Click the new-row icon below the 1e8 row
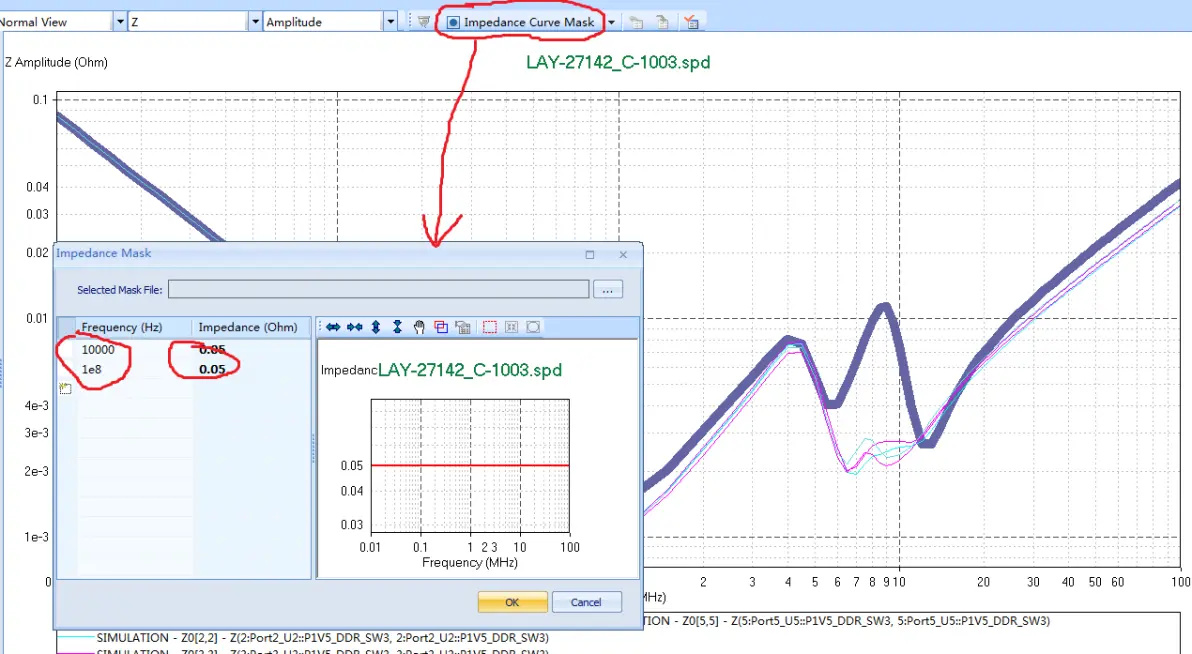1192x654 pixels. [x=66, y=389]
